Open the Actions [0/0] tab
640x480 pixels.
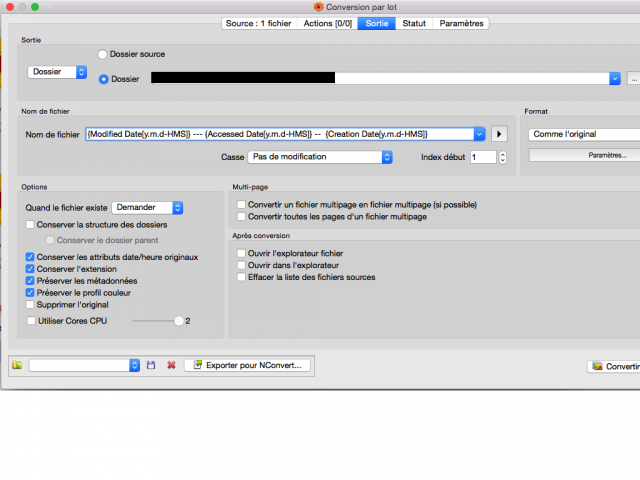[x=327, y=23]
